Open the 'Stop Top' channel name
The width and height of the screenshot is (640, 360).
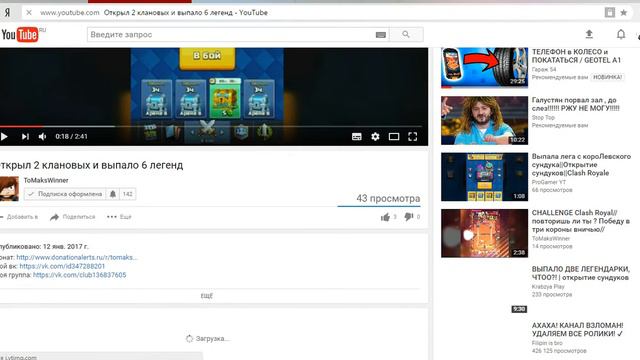coord(543,118)
